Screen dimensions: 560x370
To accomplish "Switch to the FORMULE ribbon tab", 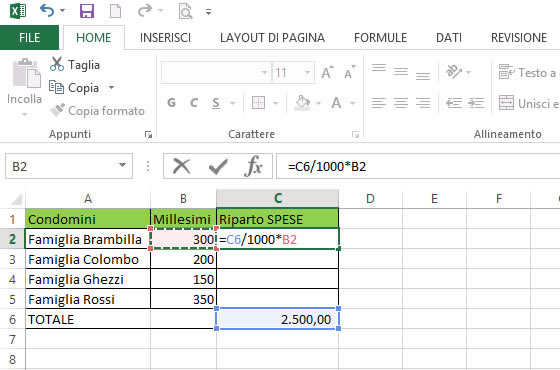I will pos(380,38).
